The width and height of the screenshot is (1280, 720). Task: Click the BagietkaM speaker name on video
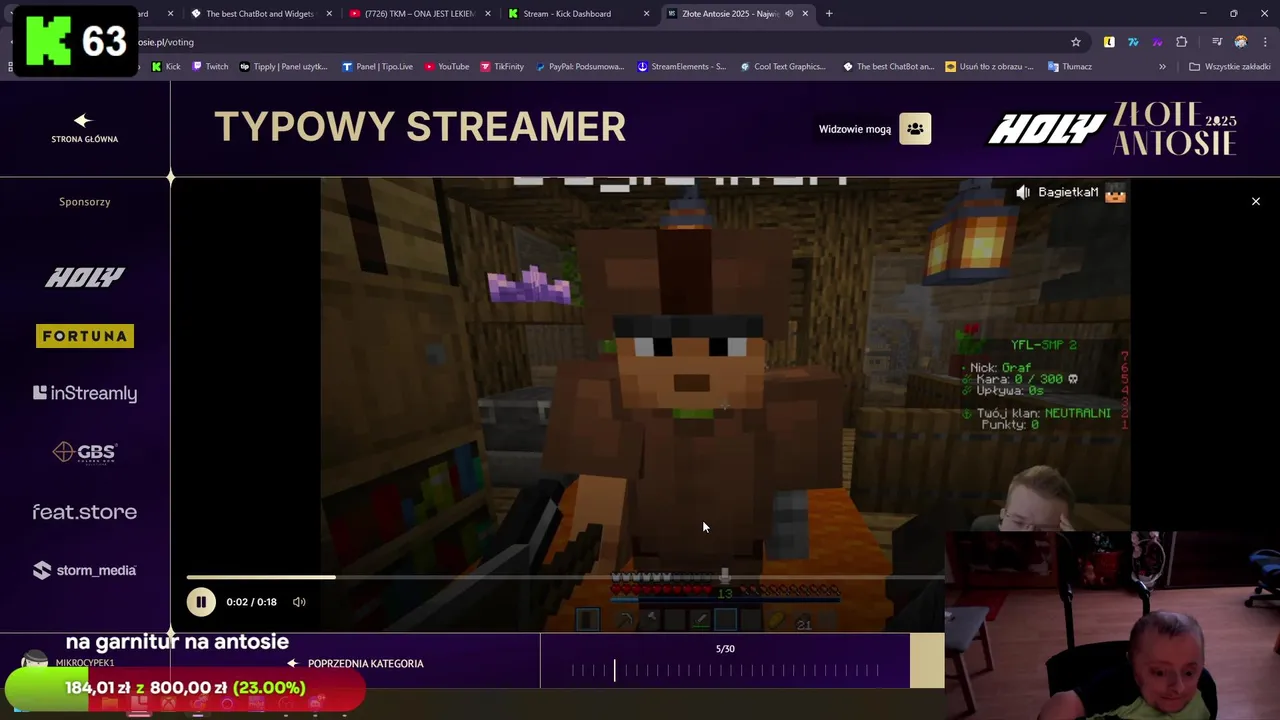pos(1068,192)
